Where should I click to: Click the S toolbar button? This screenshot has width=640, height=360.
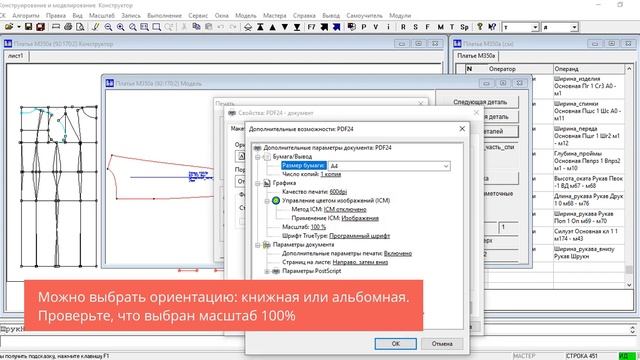416,27
